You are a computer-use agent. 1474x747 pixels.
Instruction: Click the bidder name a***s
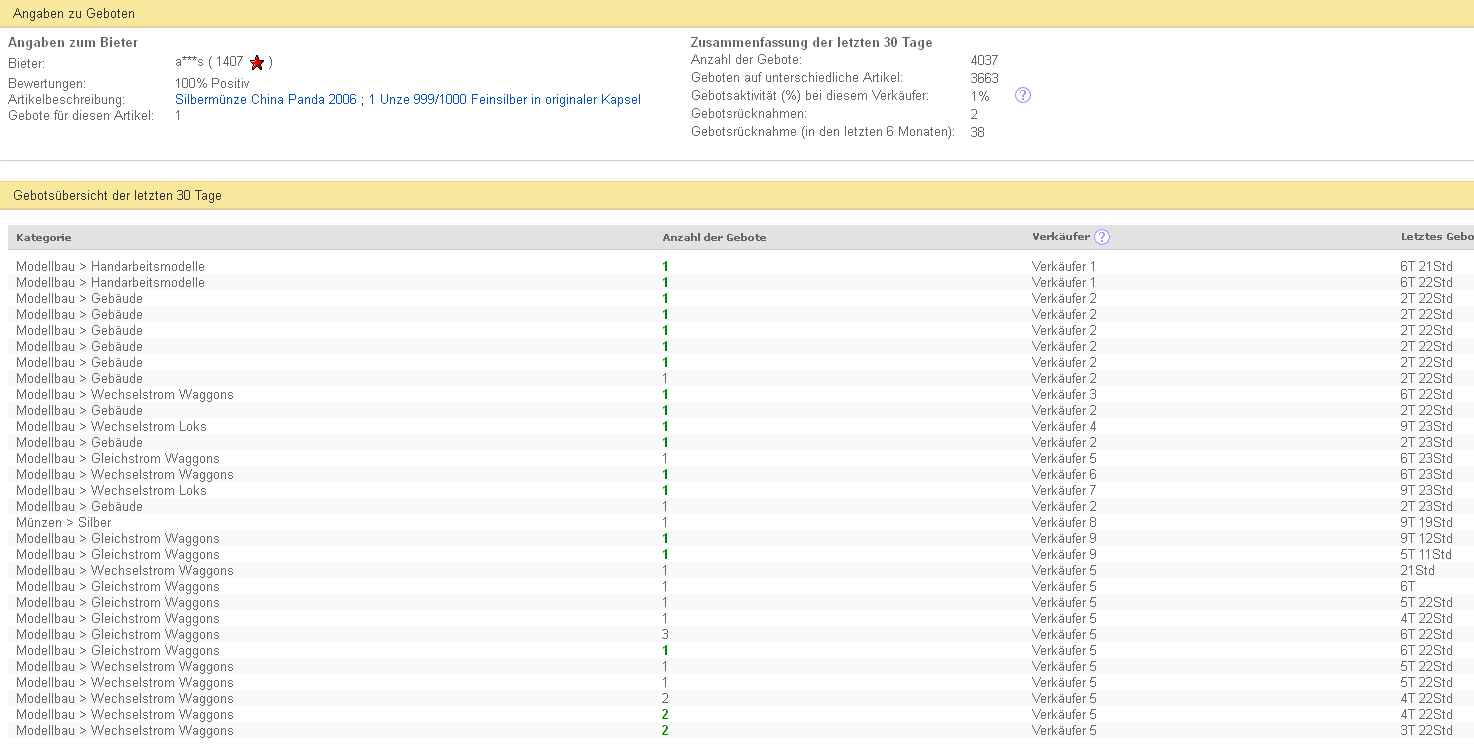point(189,62)
